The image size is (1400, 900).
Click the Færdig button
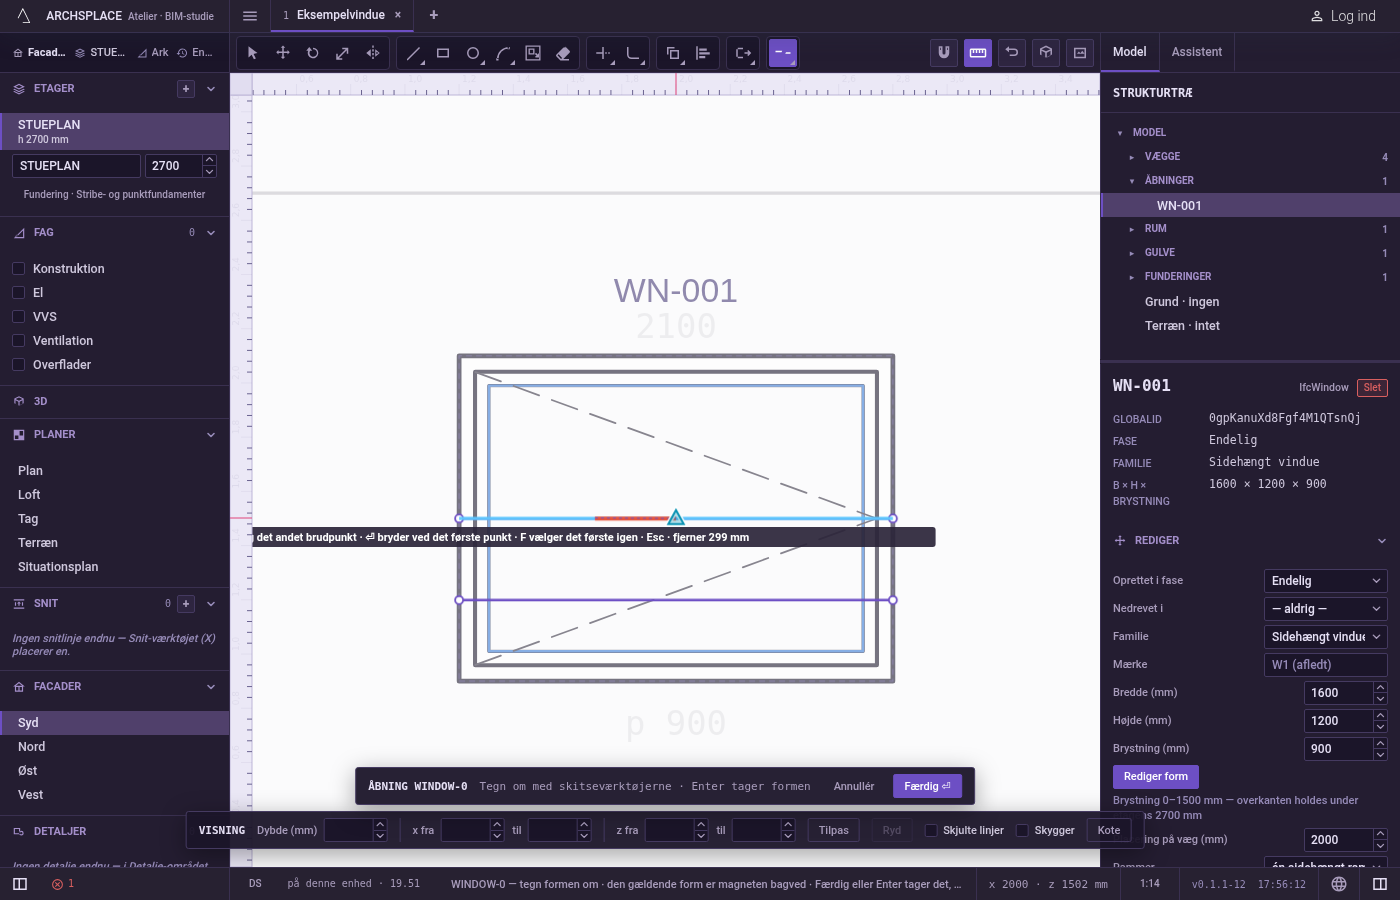(928, 786)
